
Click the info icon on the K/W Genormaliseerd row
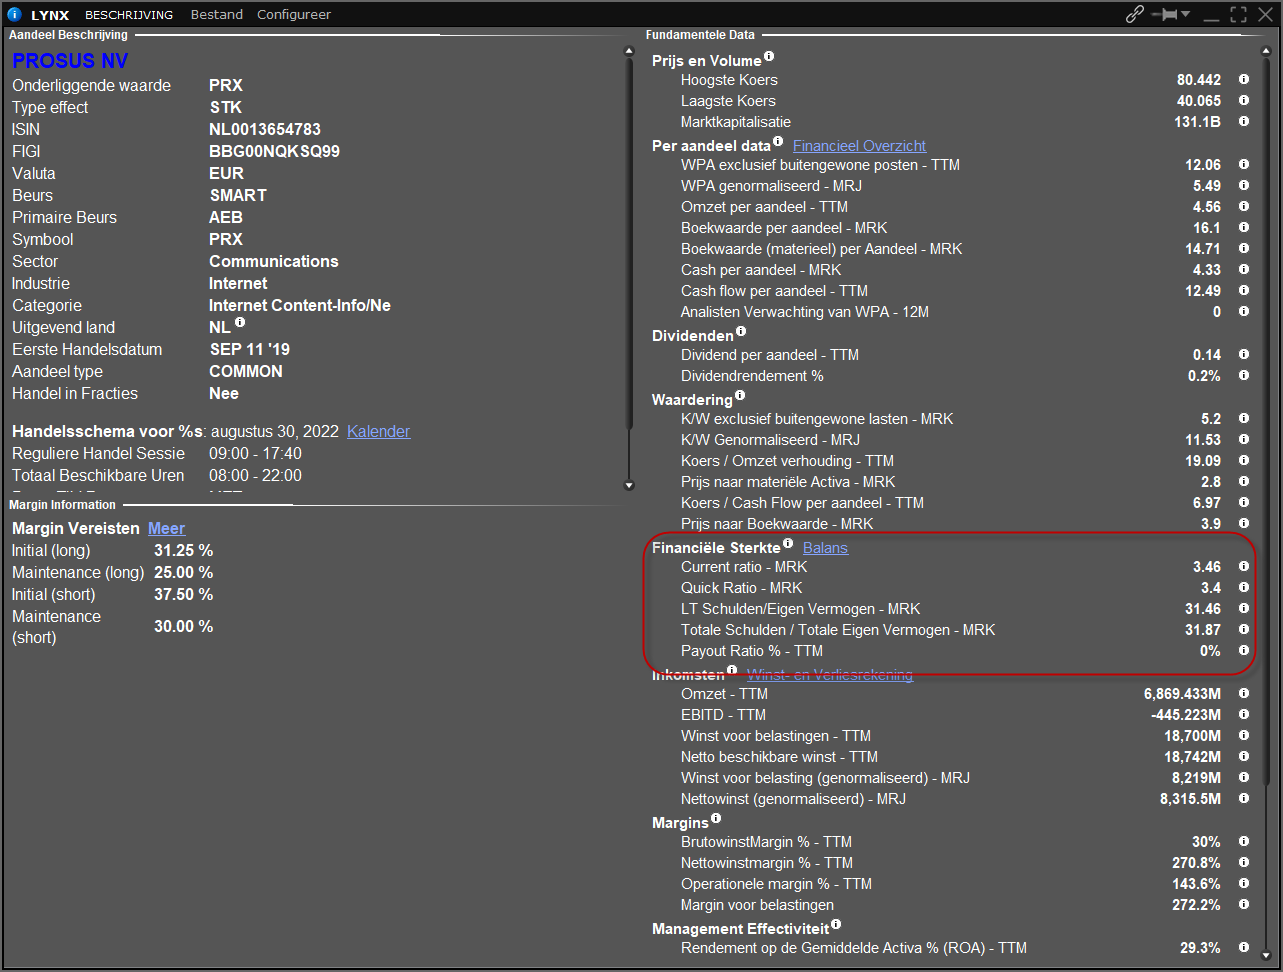1244,439
